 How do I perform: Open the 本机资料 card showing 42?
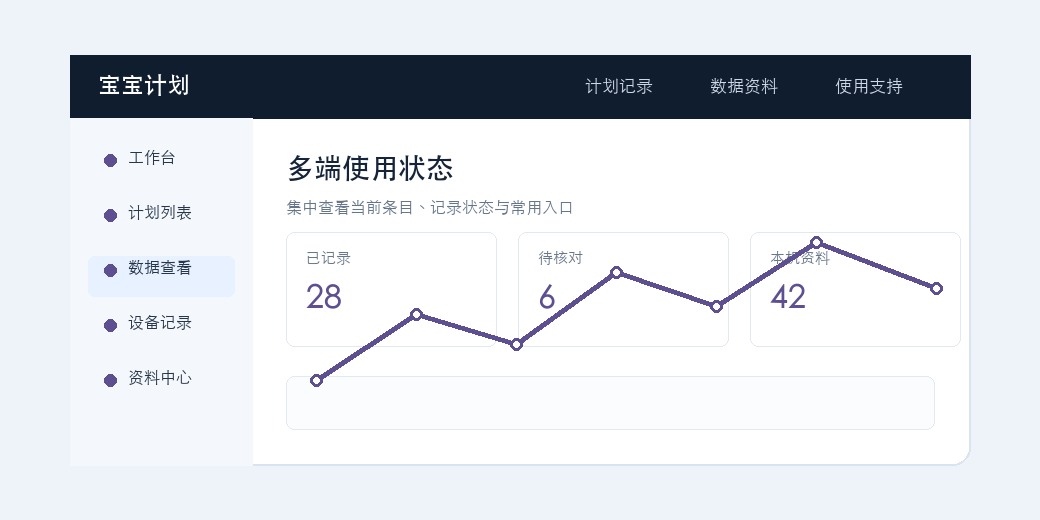point(855,289)
